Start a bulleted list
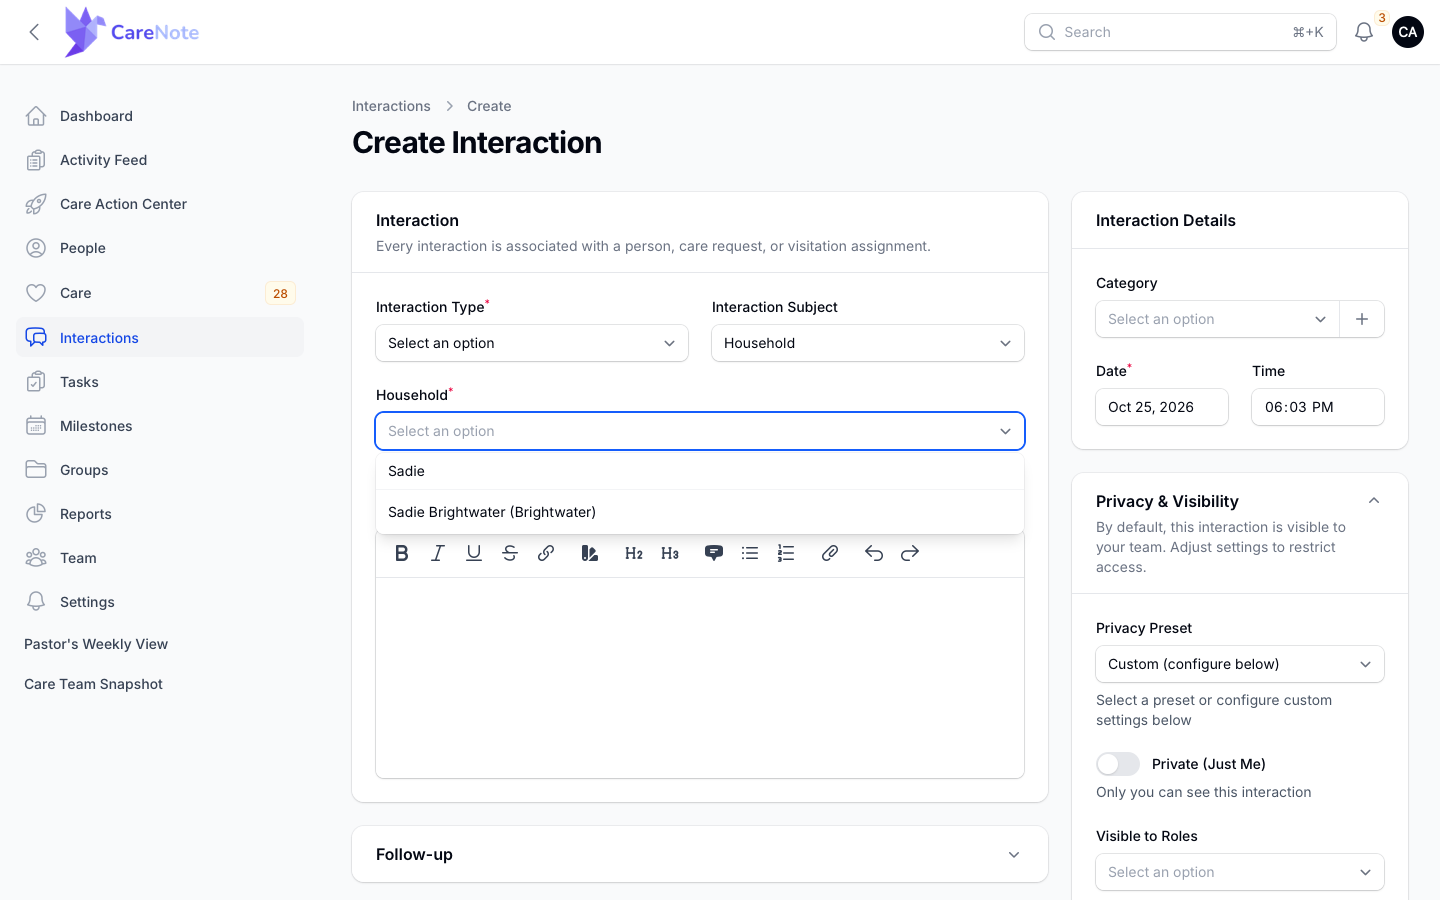The height and width of the screenshot is (900, 1440). [x=750, y=553]
